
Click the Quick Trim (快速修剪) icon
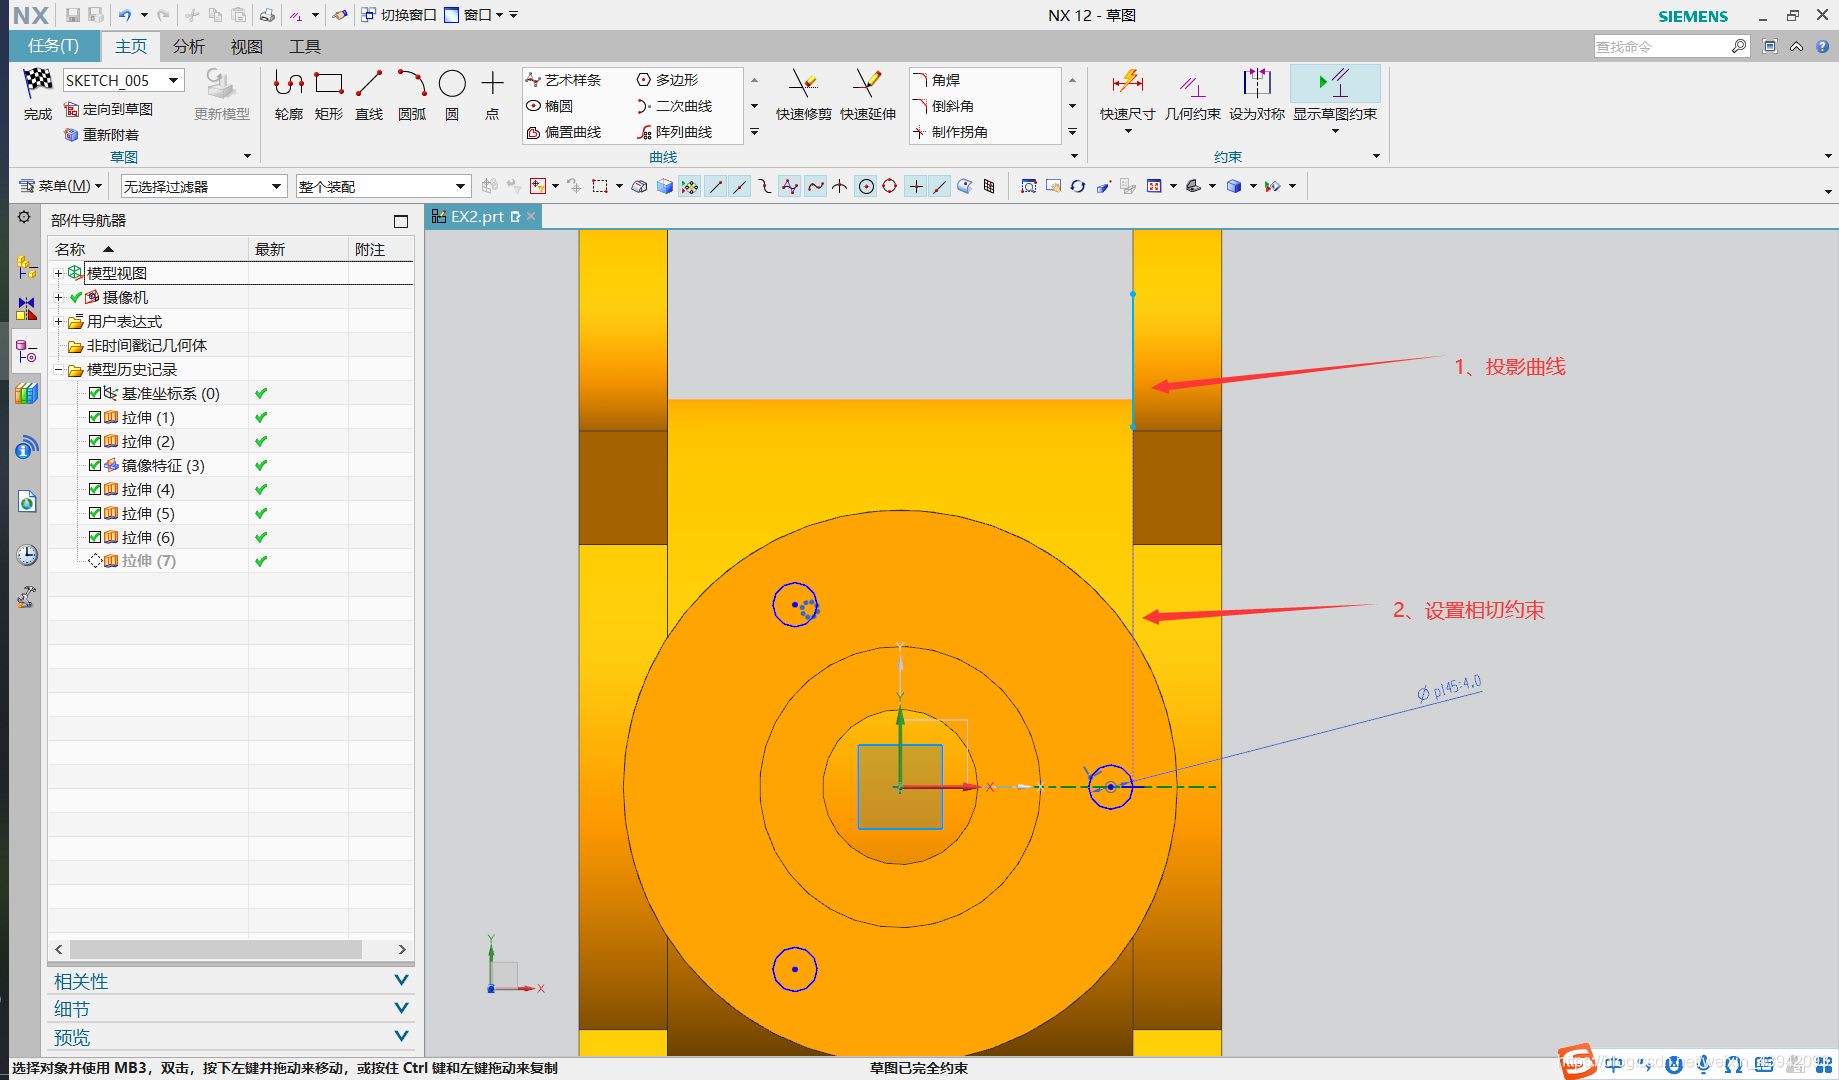coord(803,84)
